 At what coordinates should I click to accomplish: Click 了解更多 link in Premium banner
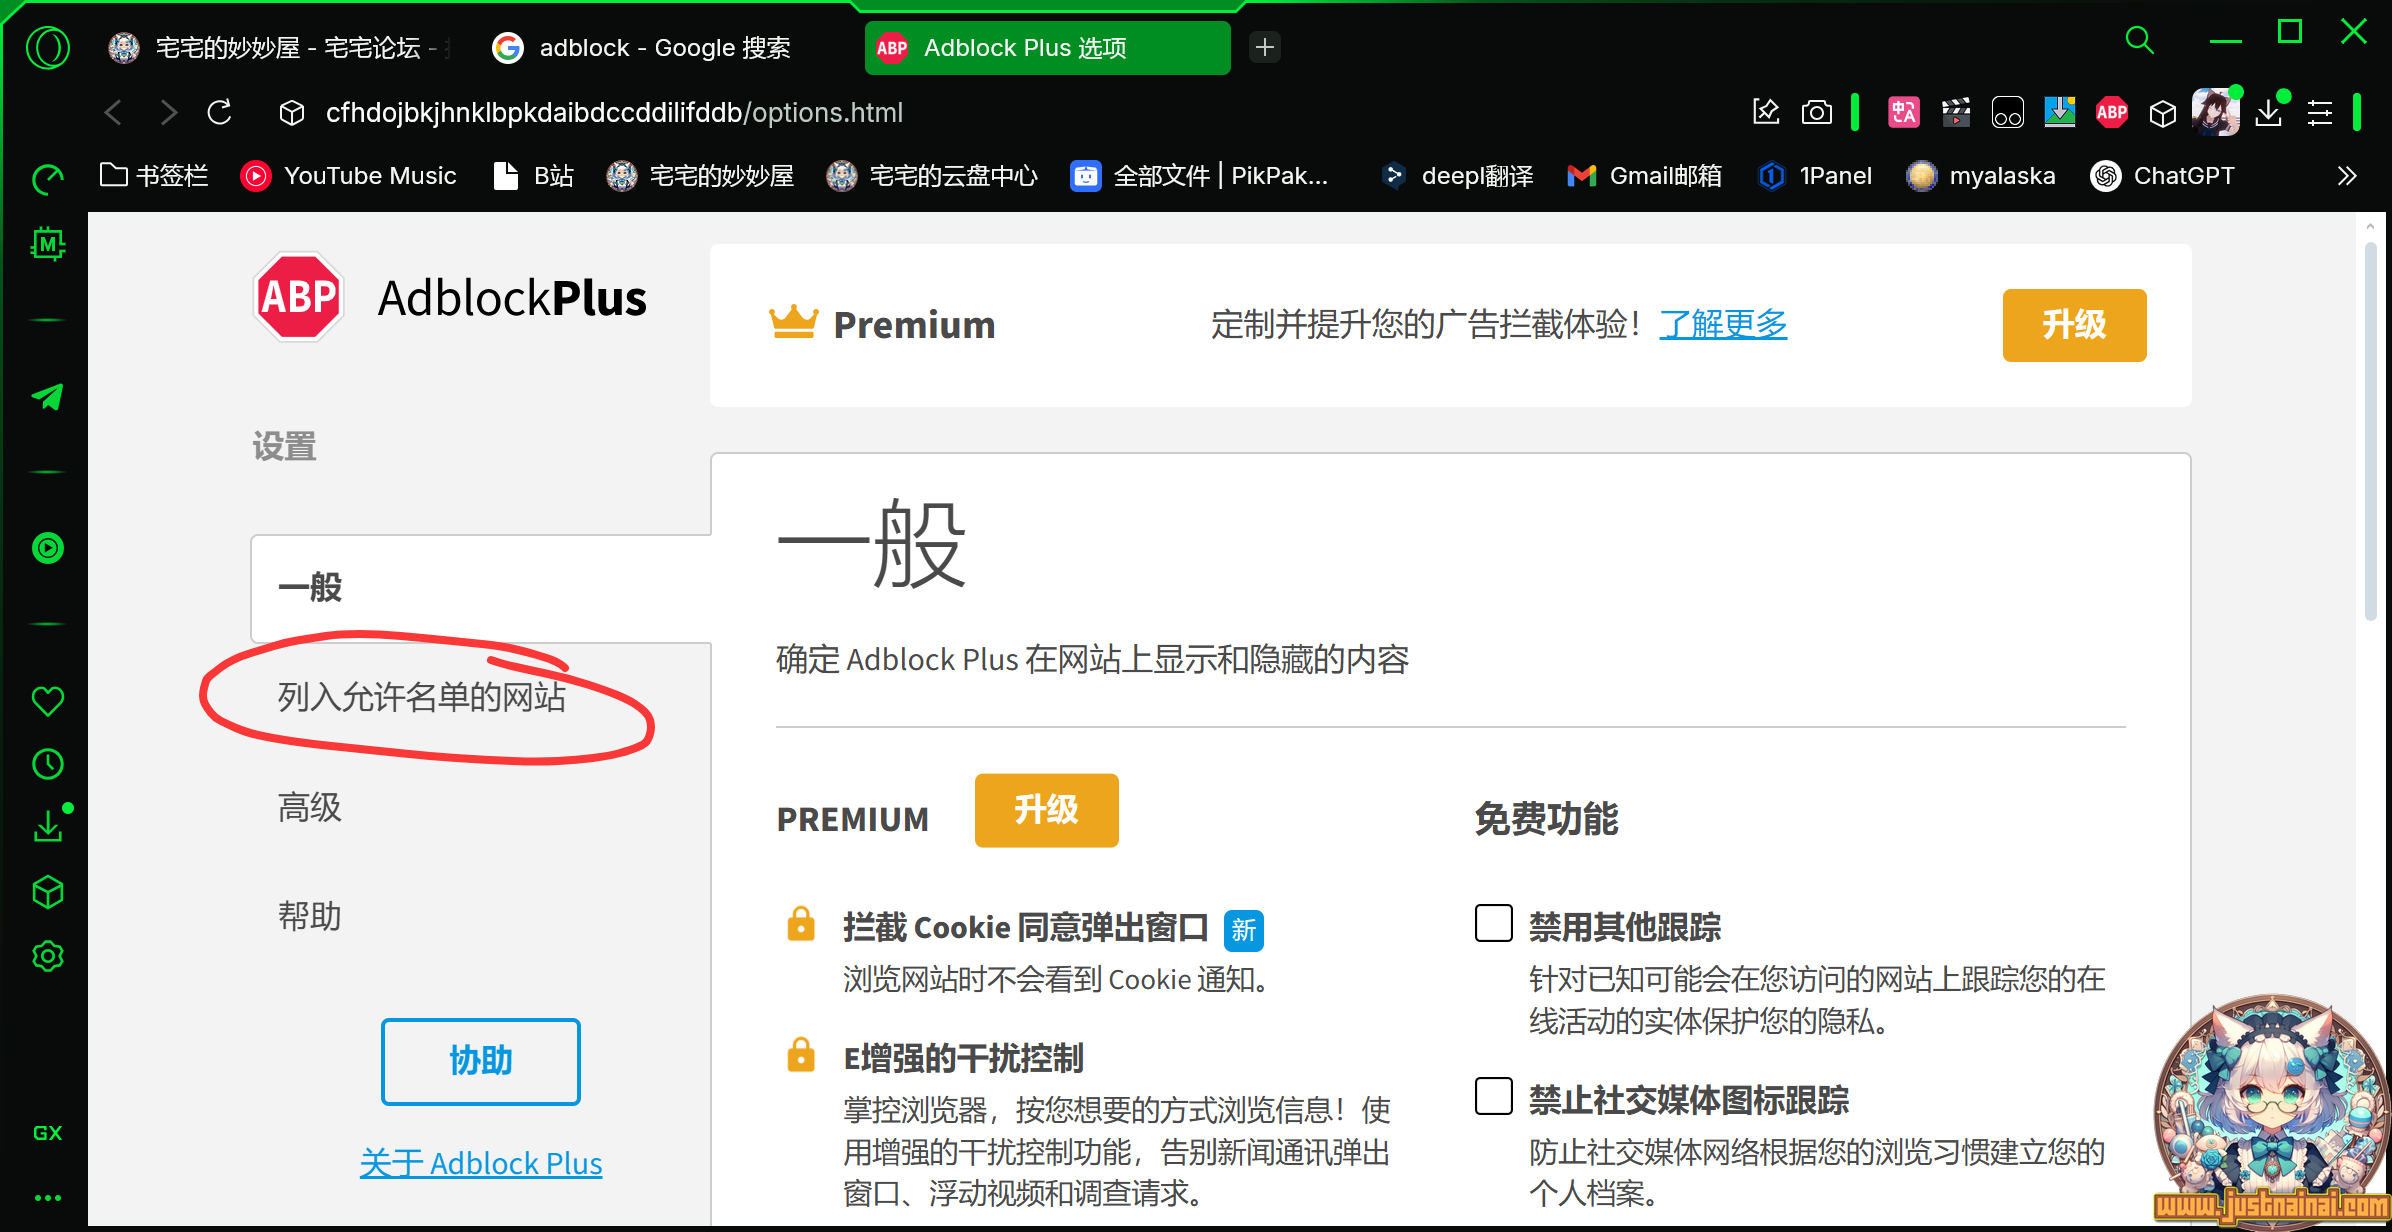[x=1723, y=324]
